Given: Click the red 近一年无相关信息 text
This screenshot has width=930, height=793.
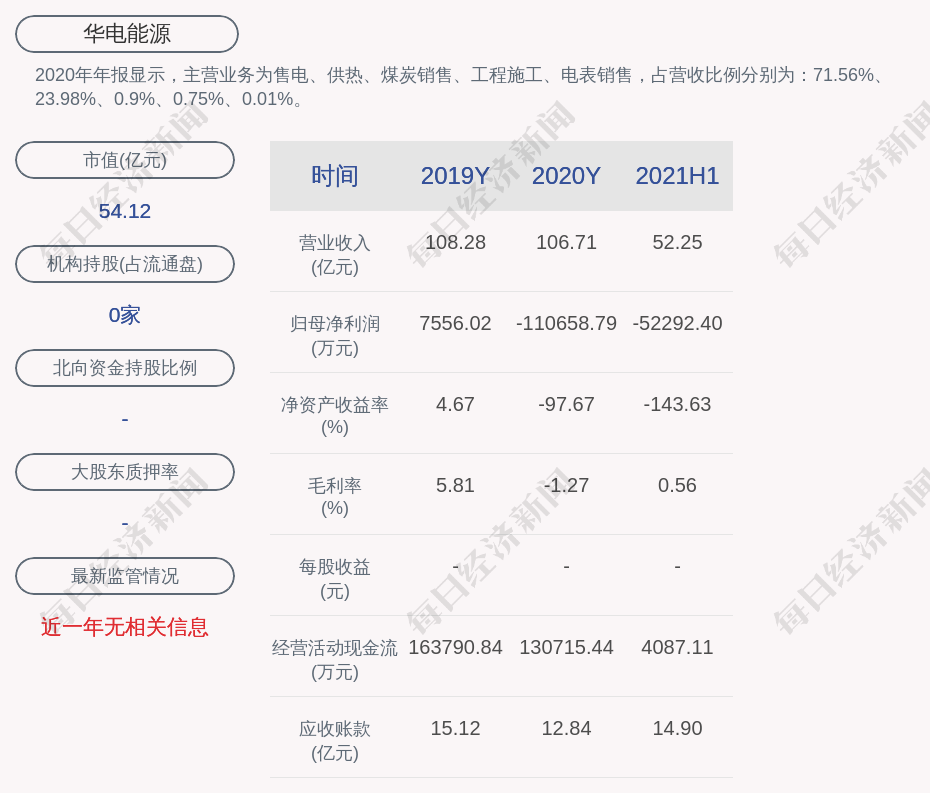Looking at the screenshot, I should pos(125,627).
